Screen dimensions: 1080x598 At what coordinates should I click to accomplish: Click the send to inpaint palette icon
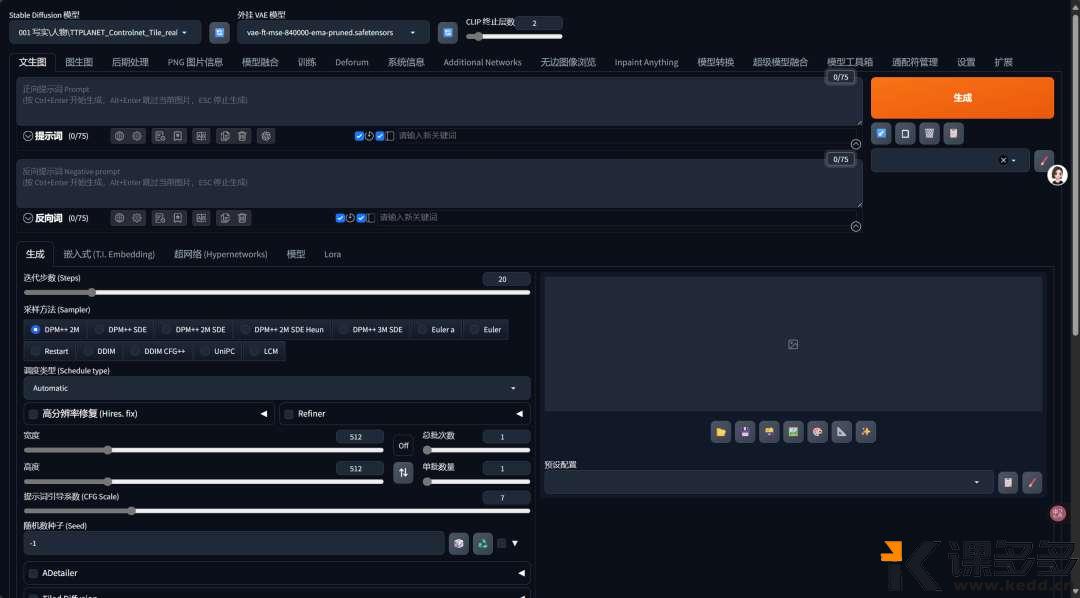click(817, 432)
